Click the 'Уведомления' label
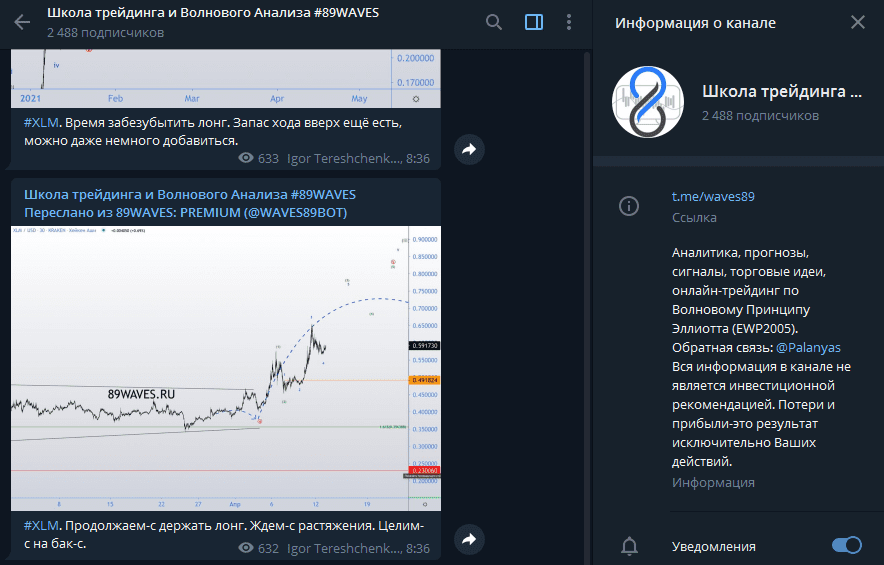The width and height of the screenshot is (884, 565). (714, 546)
